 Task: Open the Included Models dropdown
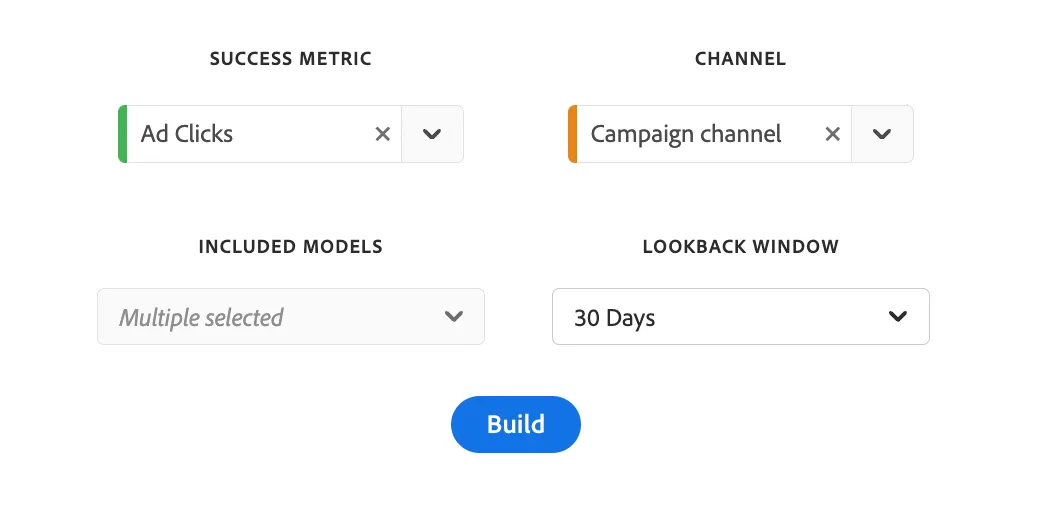tap(291, 317)
